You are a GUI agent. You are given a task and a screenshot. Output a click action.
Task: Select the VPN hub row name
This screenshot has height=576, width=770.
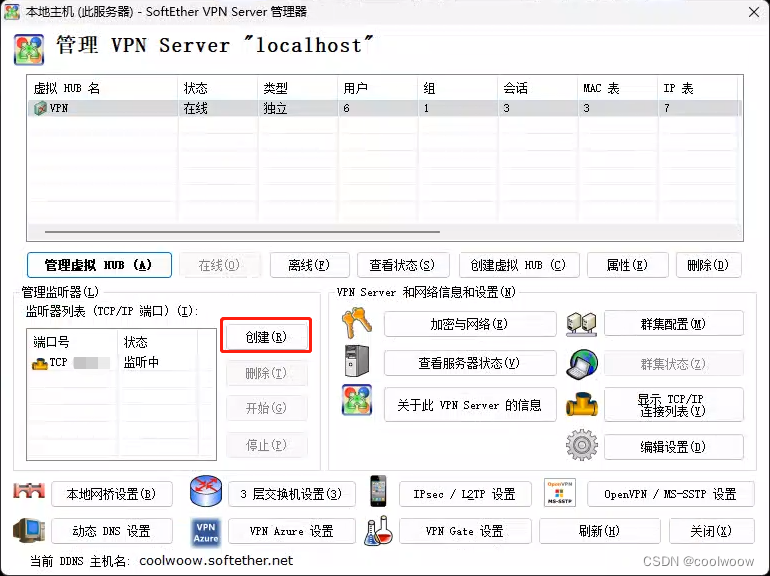tap(59, 108)
